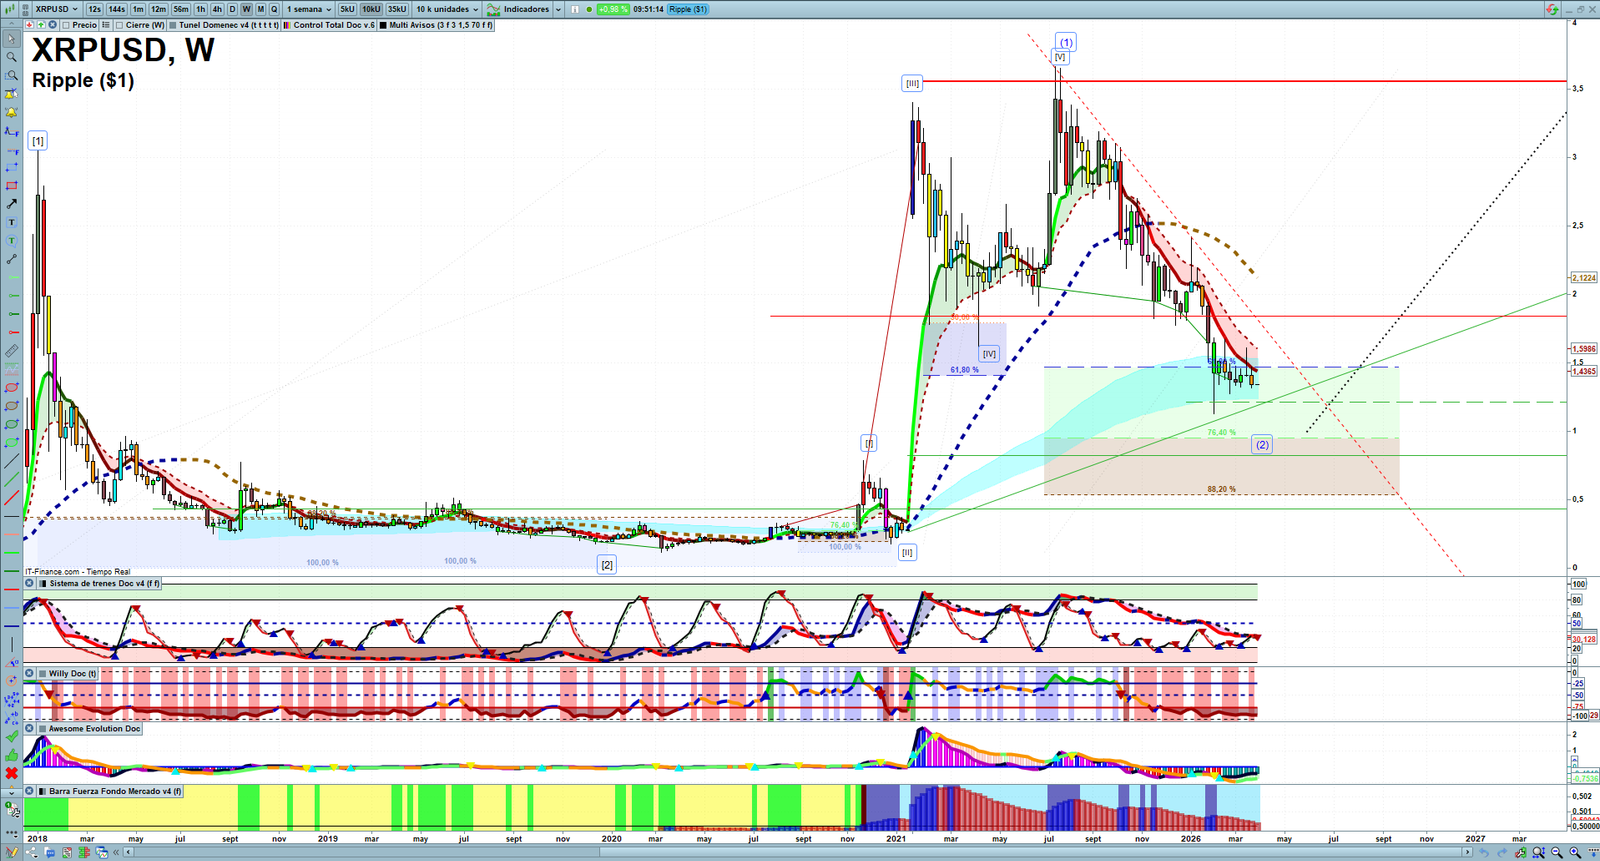Click the (2) wave label on chart

(x=1262, y=444)
